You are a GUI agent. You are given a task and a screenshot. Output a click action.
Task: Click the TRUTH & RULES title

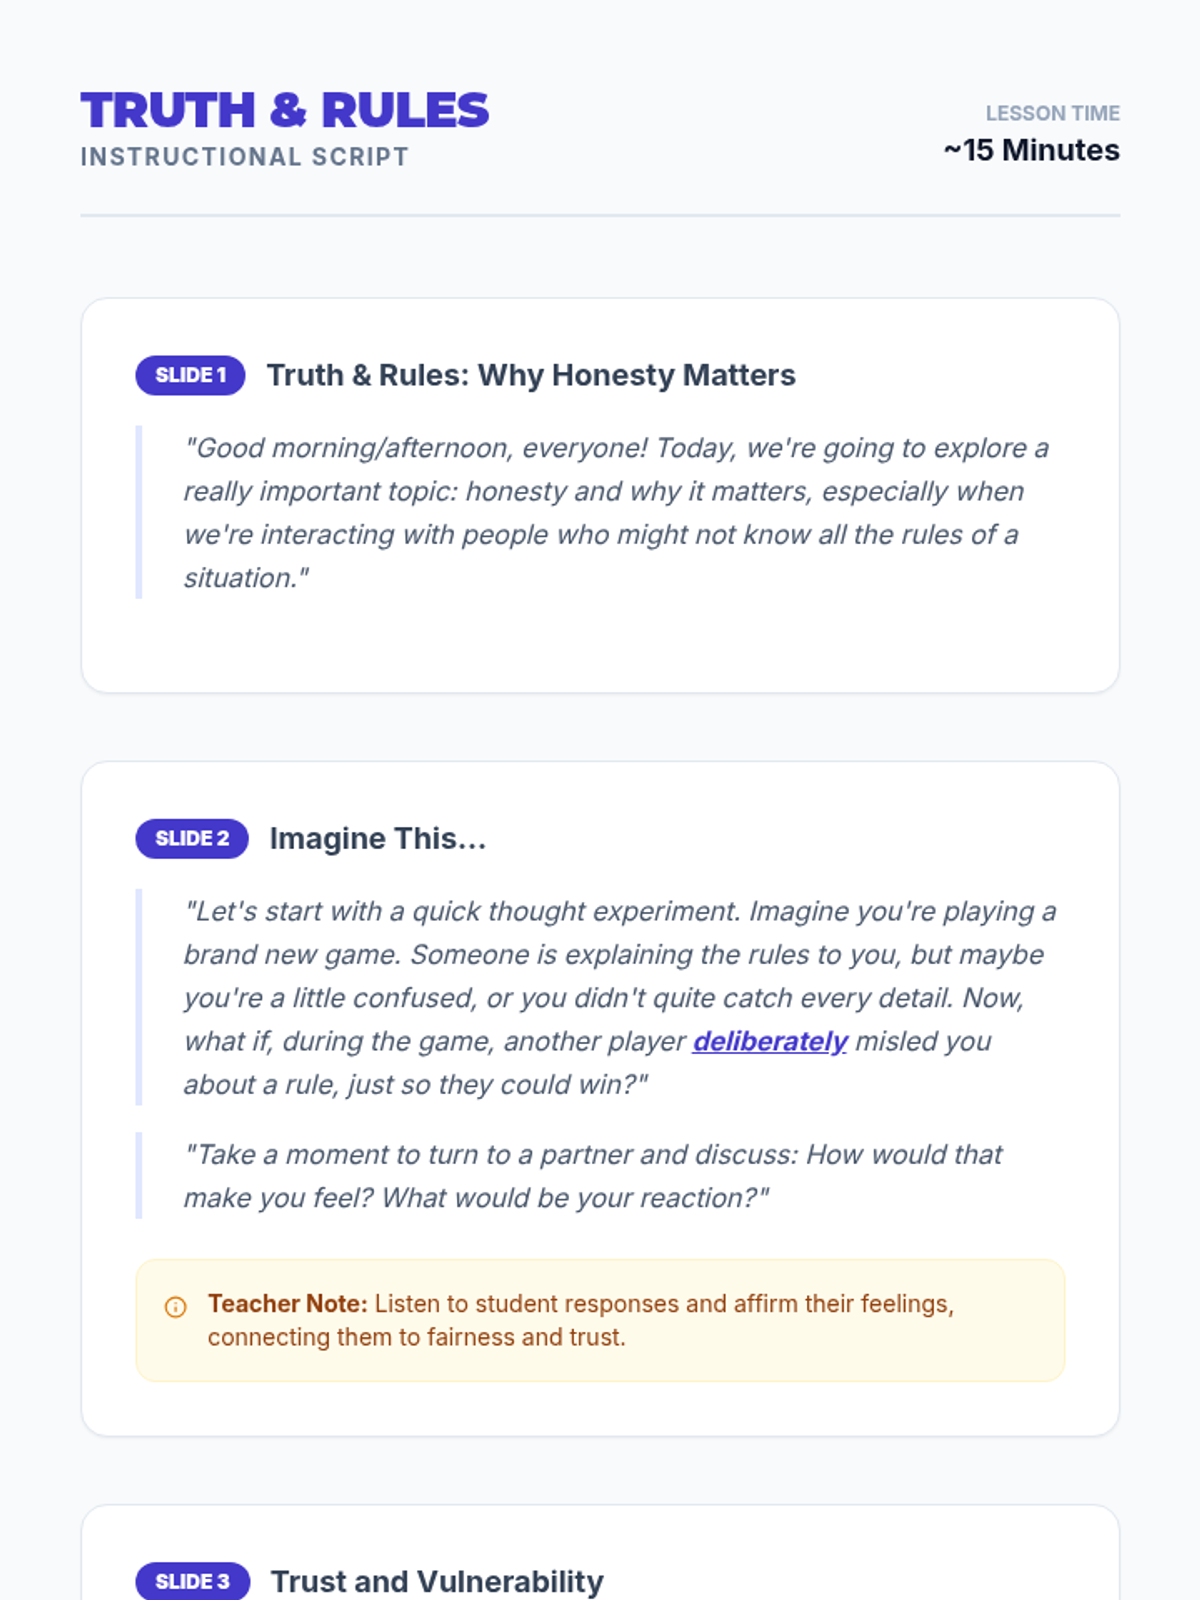coord(285,110)
